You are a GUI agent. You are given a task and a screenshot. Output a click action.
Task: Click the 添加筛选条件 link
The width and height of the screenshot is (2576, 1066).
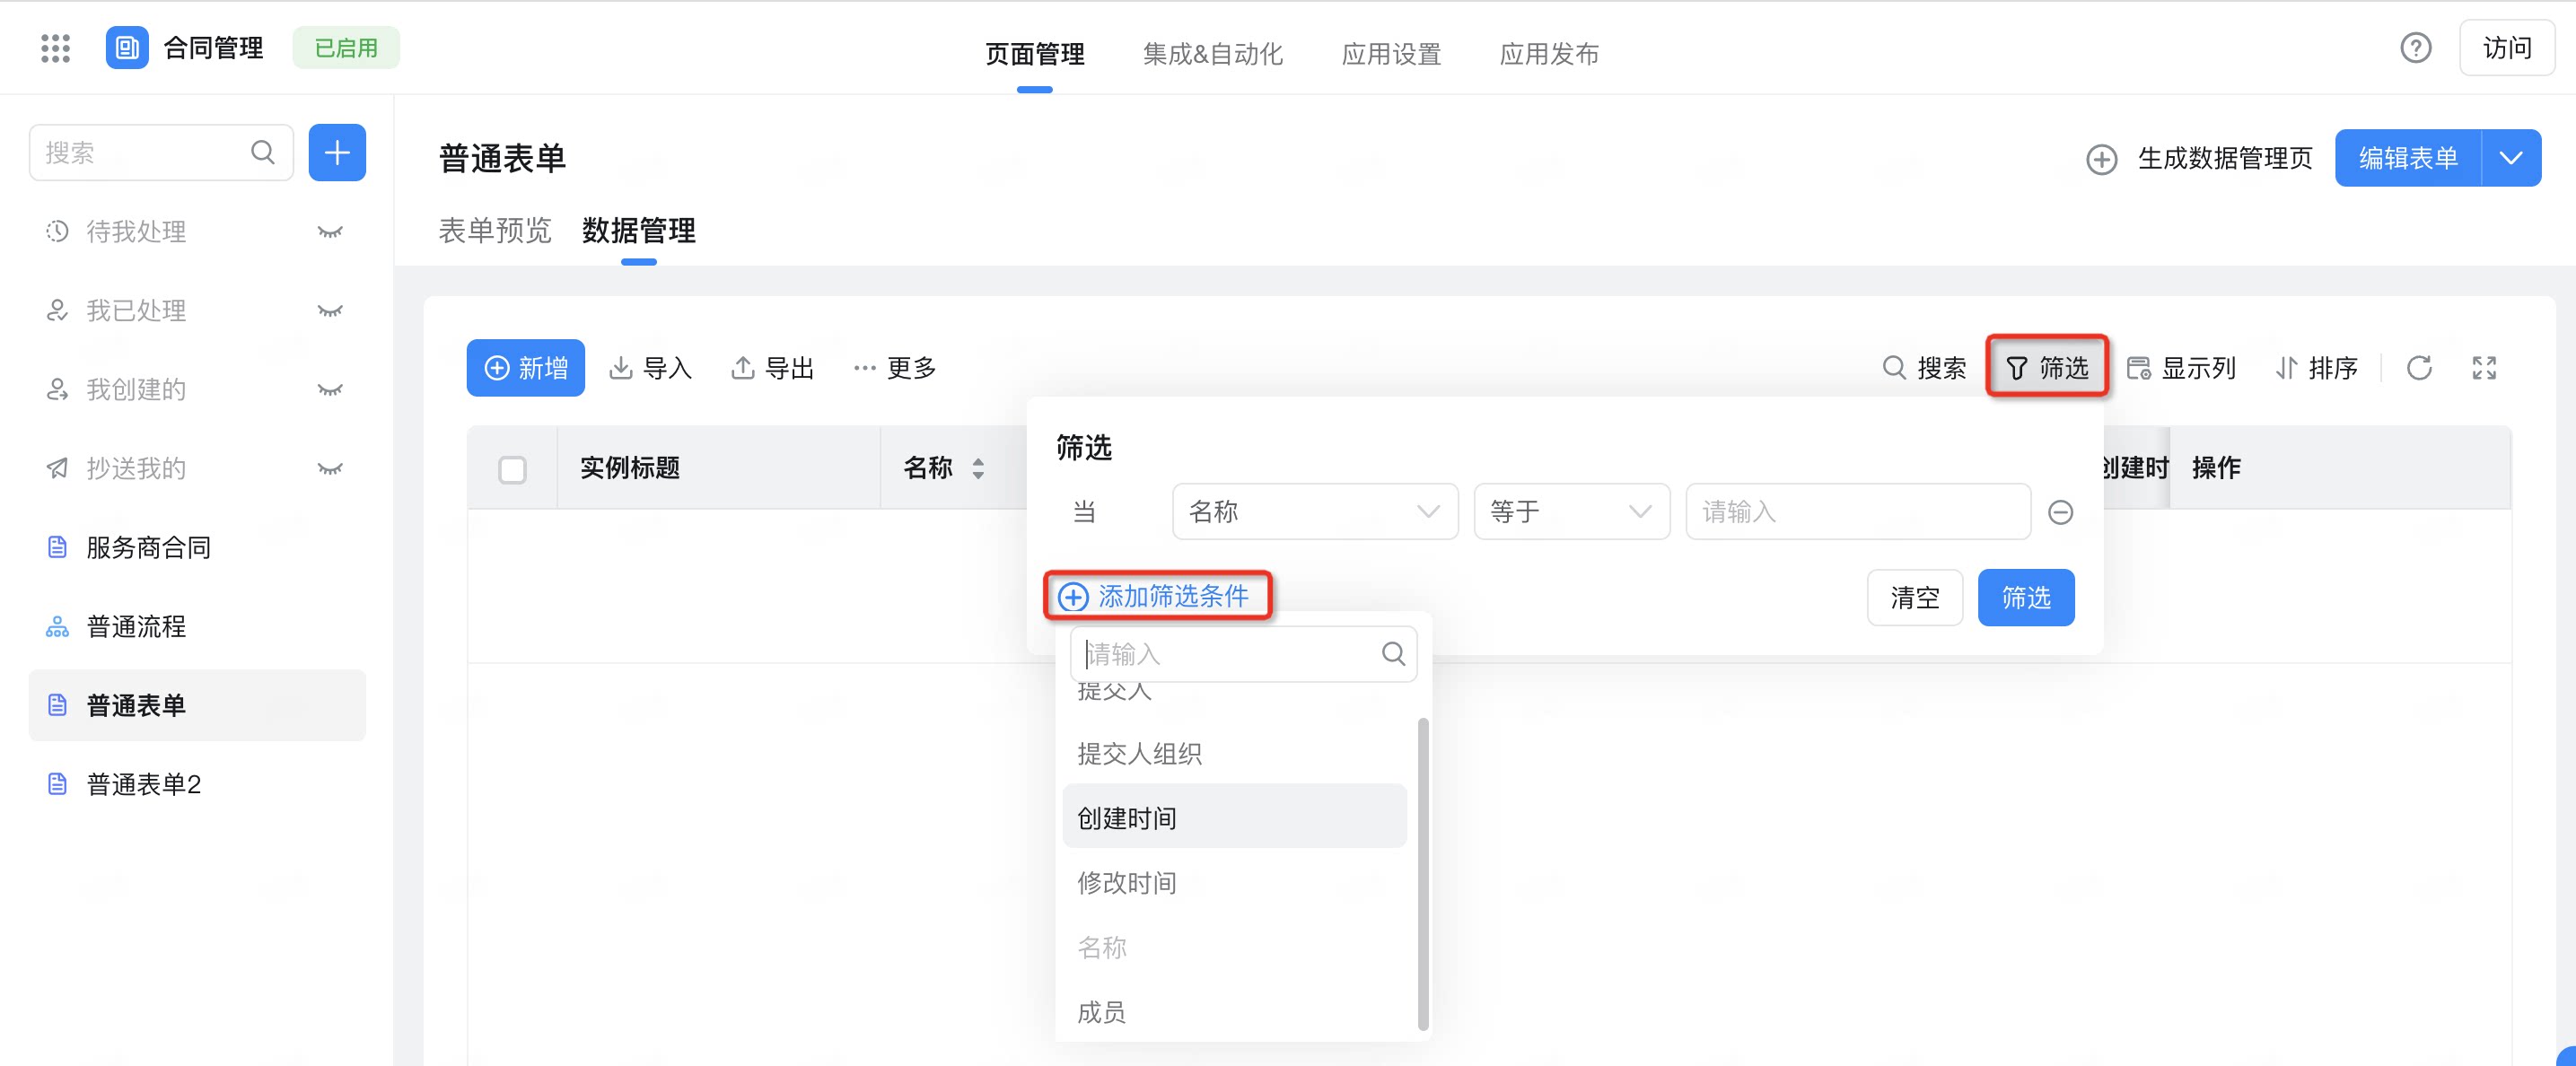pyautogui.click(x=1157, y=596)
